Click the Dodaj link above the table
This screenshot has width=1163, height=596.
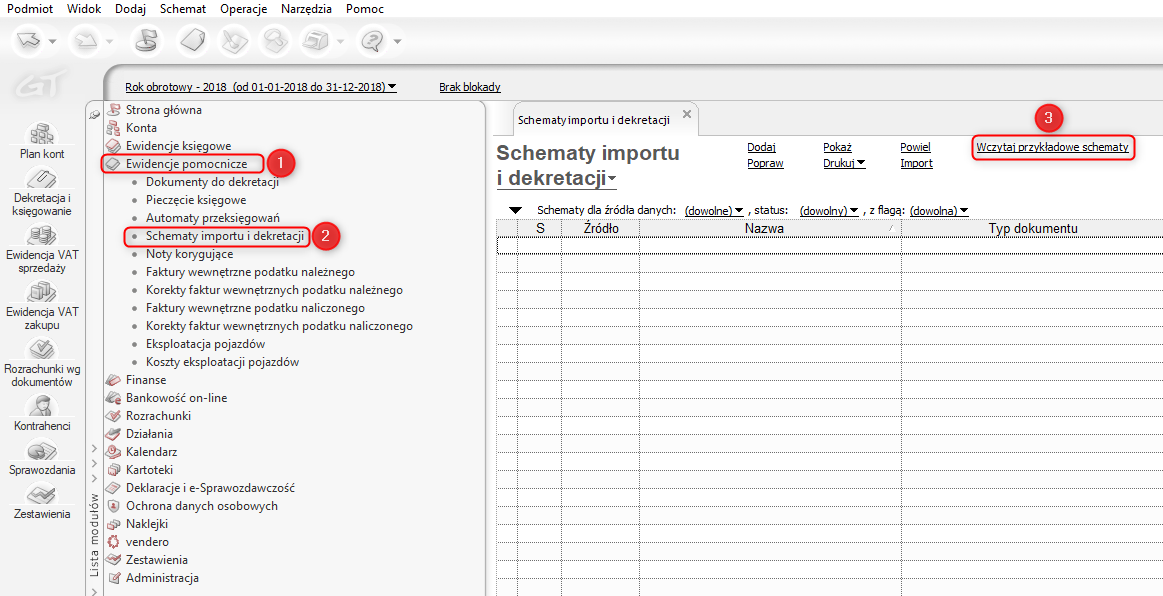click(x=761, y=147)
